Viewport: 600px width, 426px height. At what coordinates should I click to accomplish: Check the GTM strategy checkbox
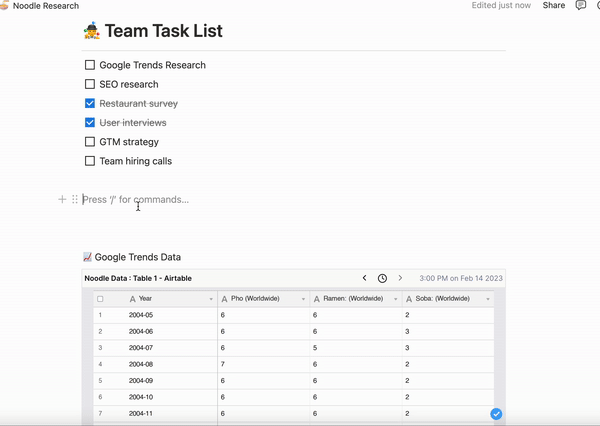(x=90, y=142)
